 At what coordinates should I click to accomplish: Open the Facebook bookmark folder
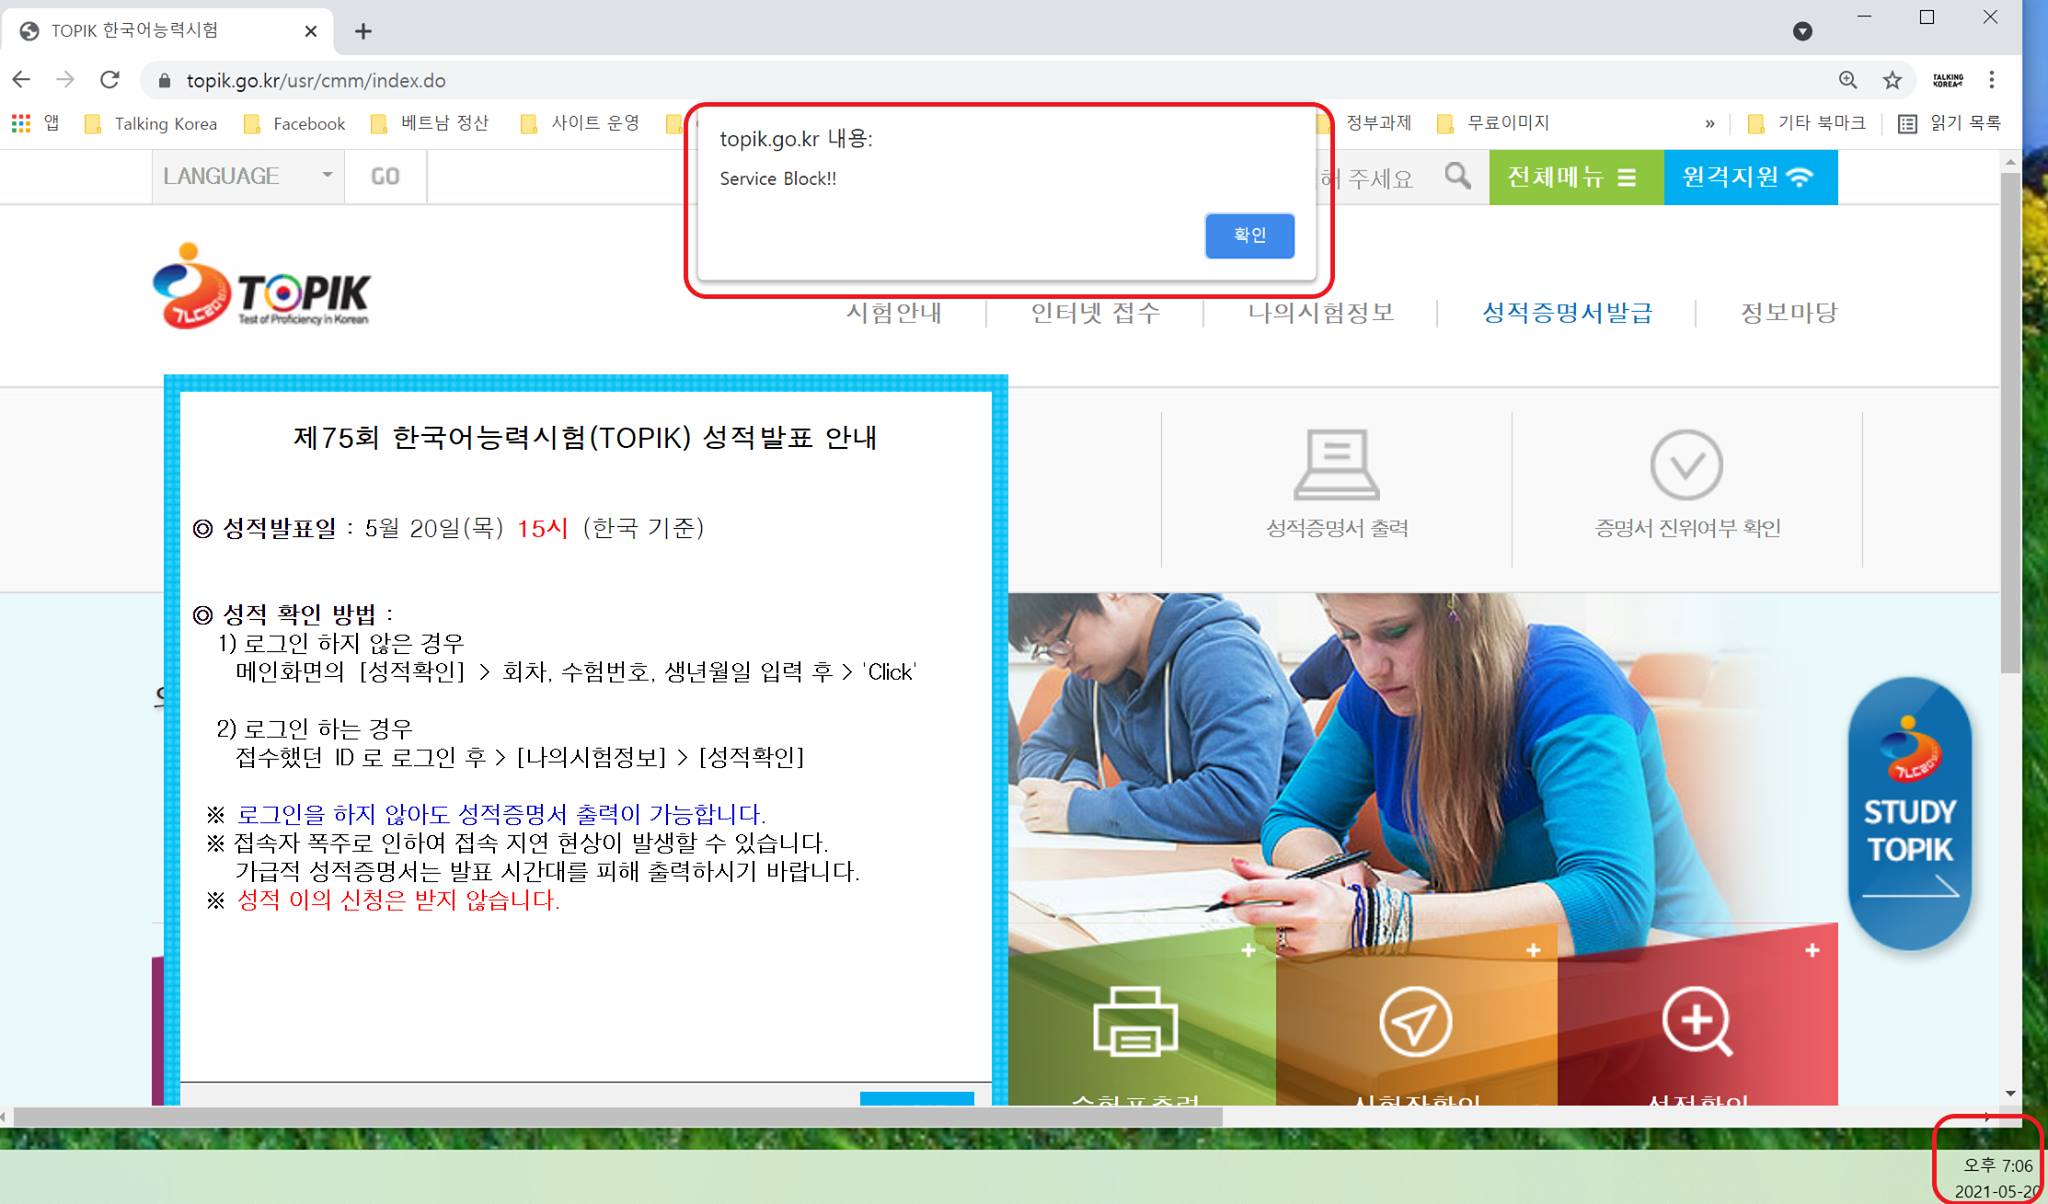click(295, 123)
